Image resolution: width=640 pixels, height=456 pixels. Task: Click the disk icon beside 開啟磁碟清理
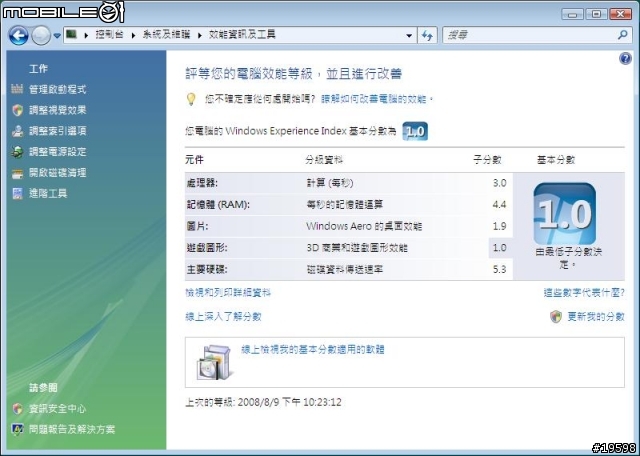(x=17, y=174)
